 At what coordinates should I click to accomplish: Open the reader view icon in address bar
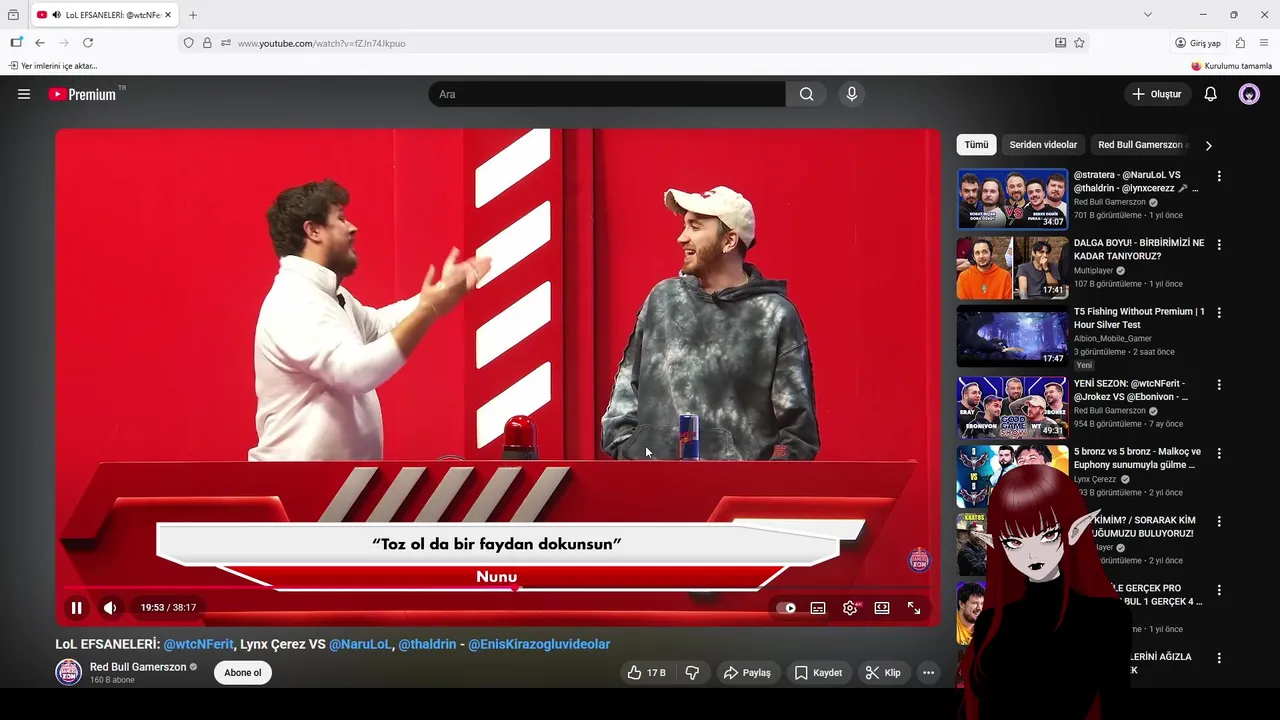click(1060, 43)
